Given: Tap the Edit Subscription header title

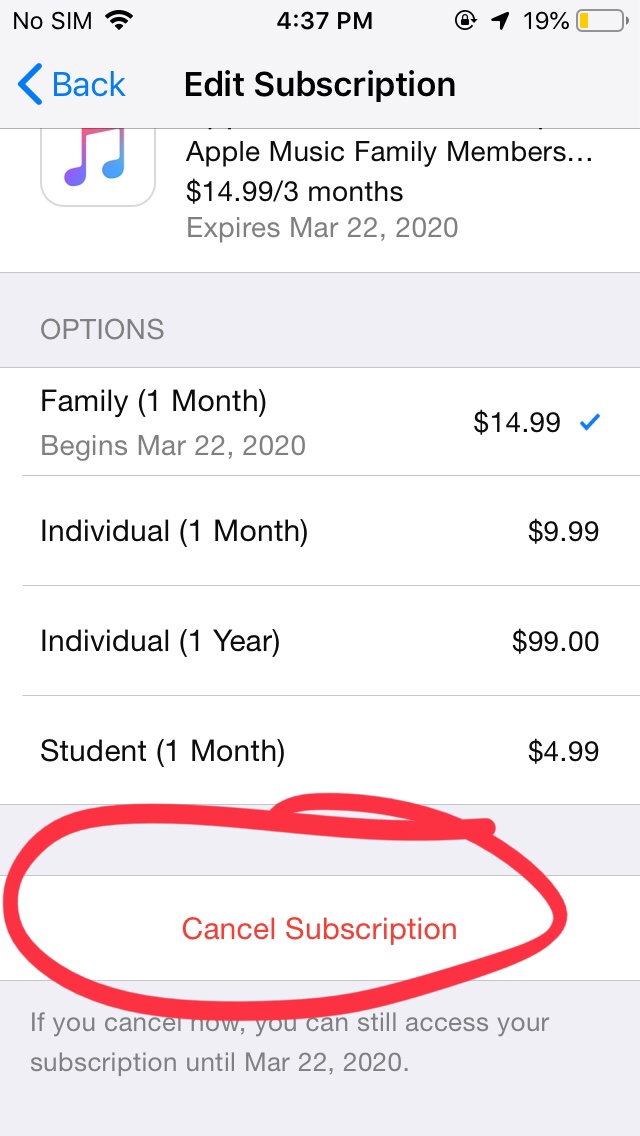Looking at the screenshot, I should 320,85.
